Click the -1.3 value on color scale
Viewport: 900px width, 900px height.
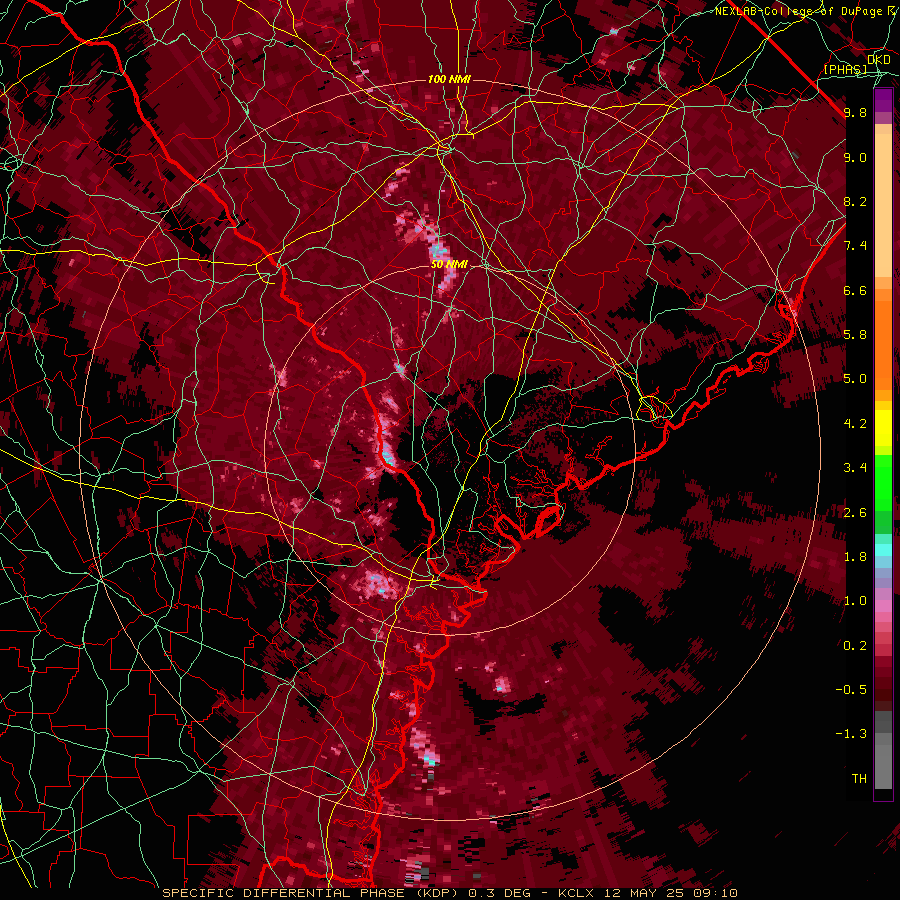(x=851, y=734)
